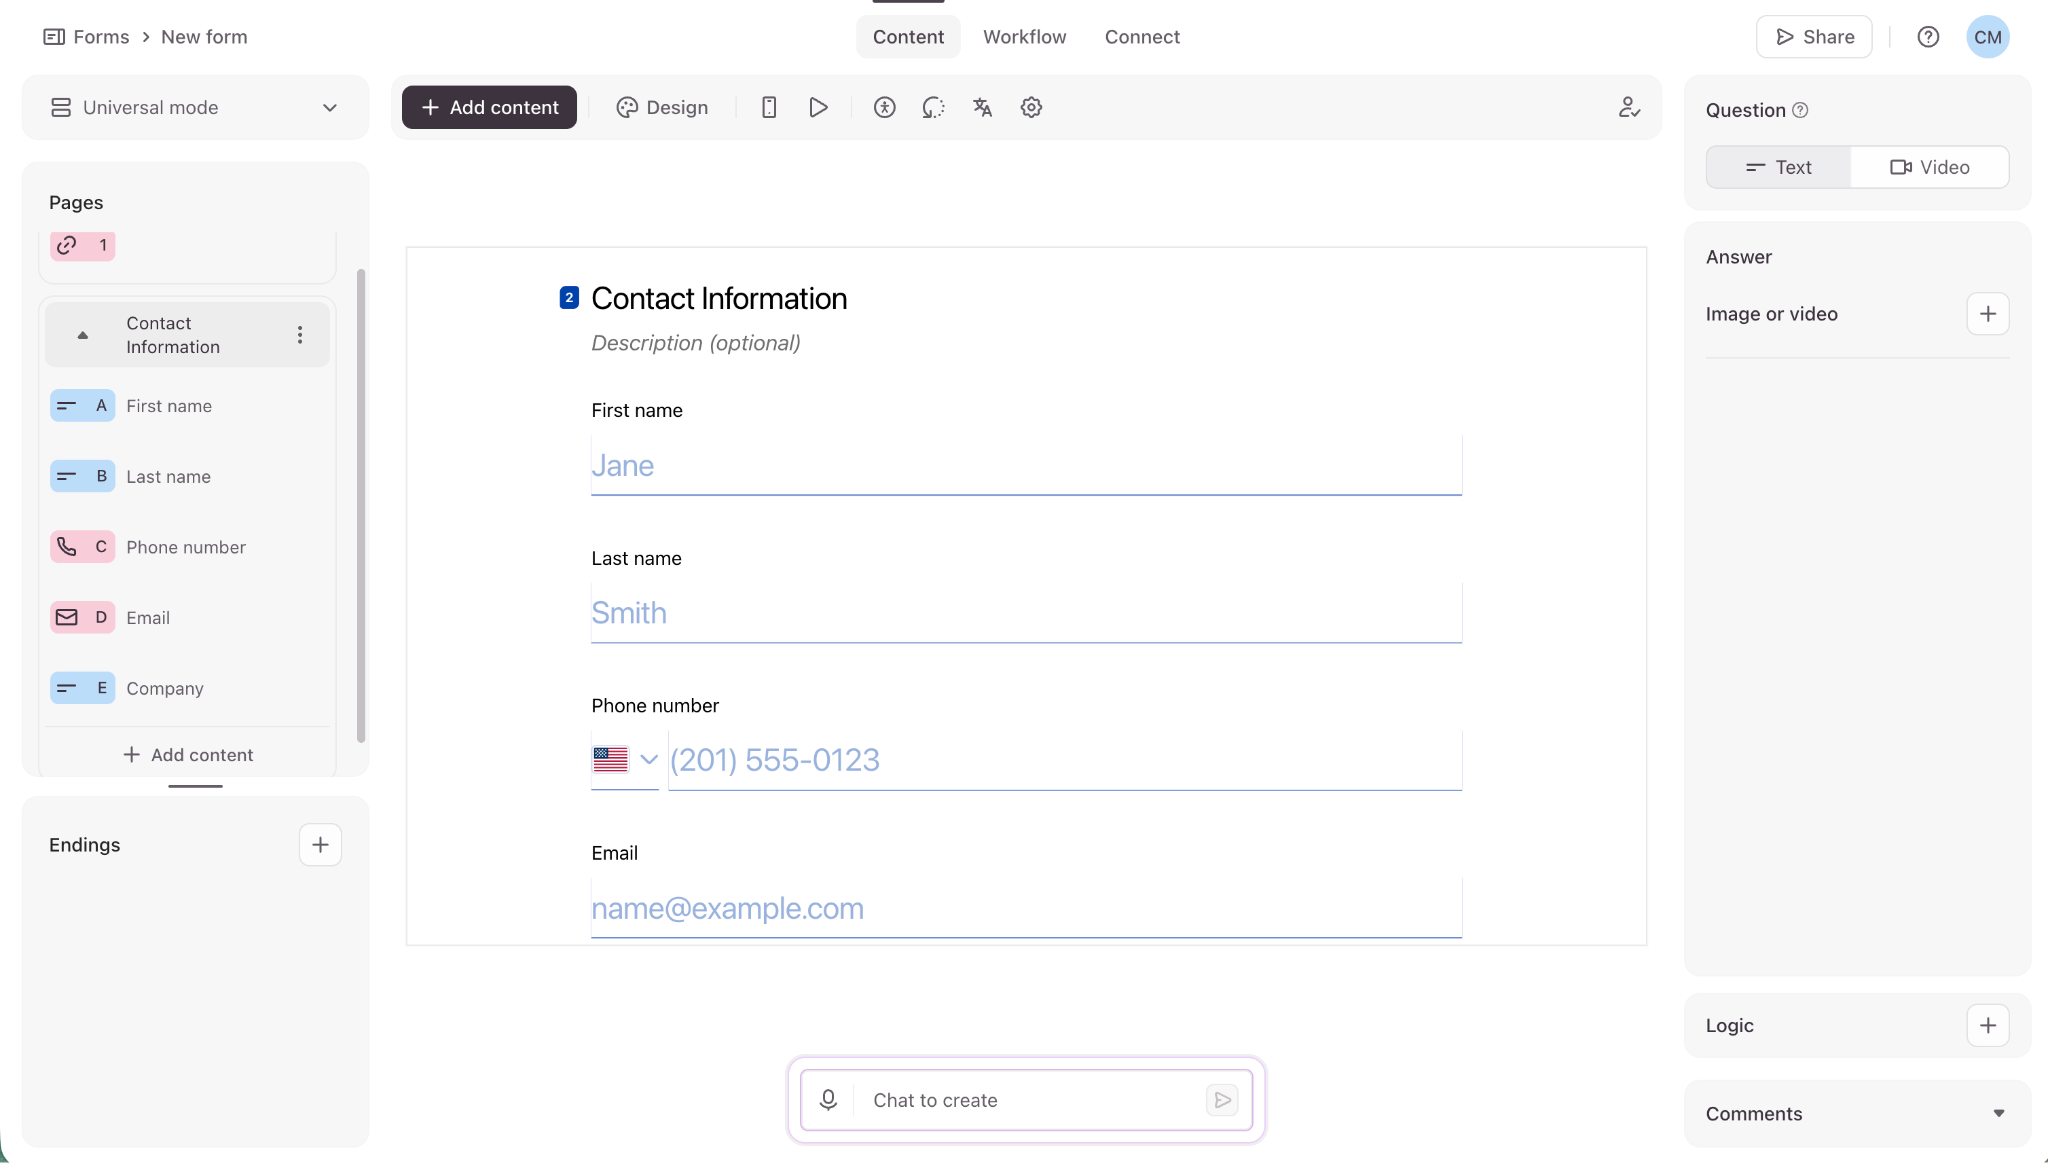Click the Share button
This screenshot has height=1163, width=2048.
(1814, 37)
